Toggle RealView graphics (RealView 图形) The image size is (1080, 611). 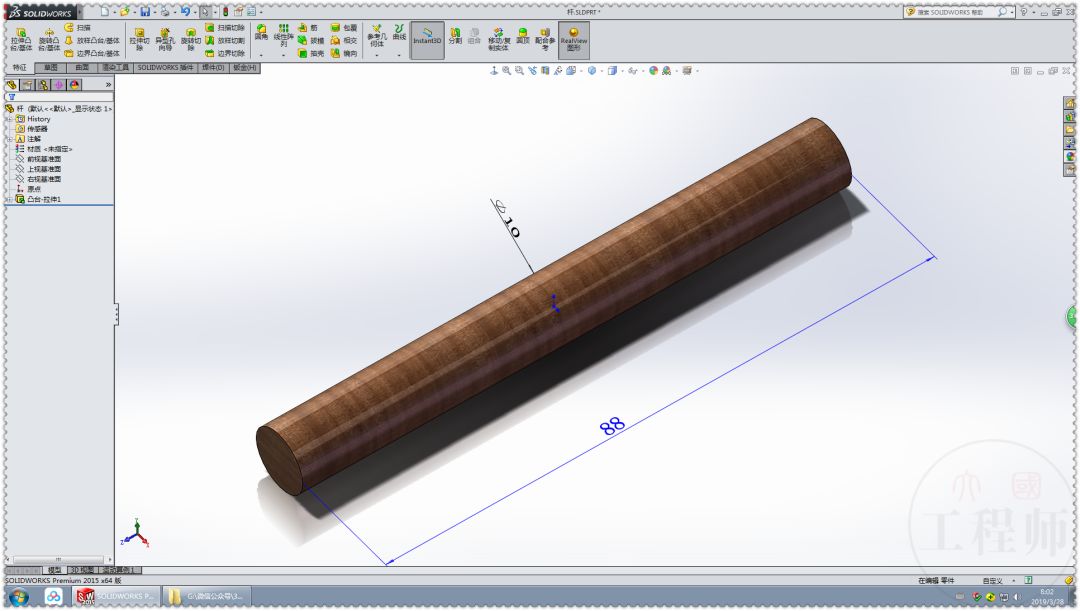point(573,38)
